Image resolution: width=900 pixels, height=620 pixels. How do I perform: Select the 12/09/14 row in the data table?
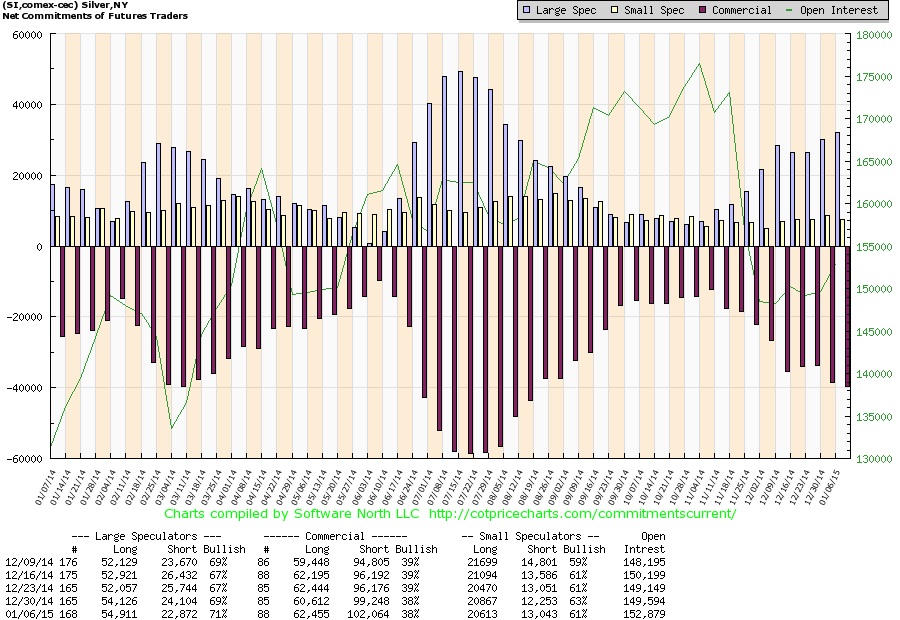point(335,562)
